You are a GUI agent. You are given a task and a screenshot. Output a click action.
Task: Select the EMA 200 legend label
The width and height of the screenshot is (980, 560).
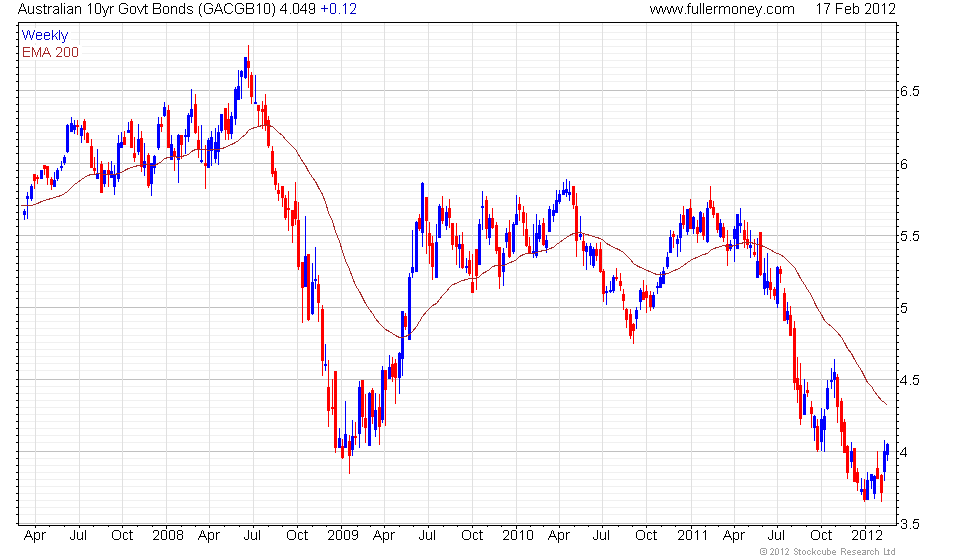tap(50, 52)
